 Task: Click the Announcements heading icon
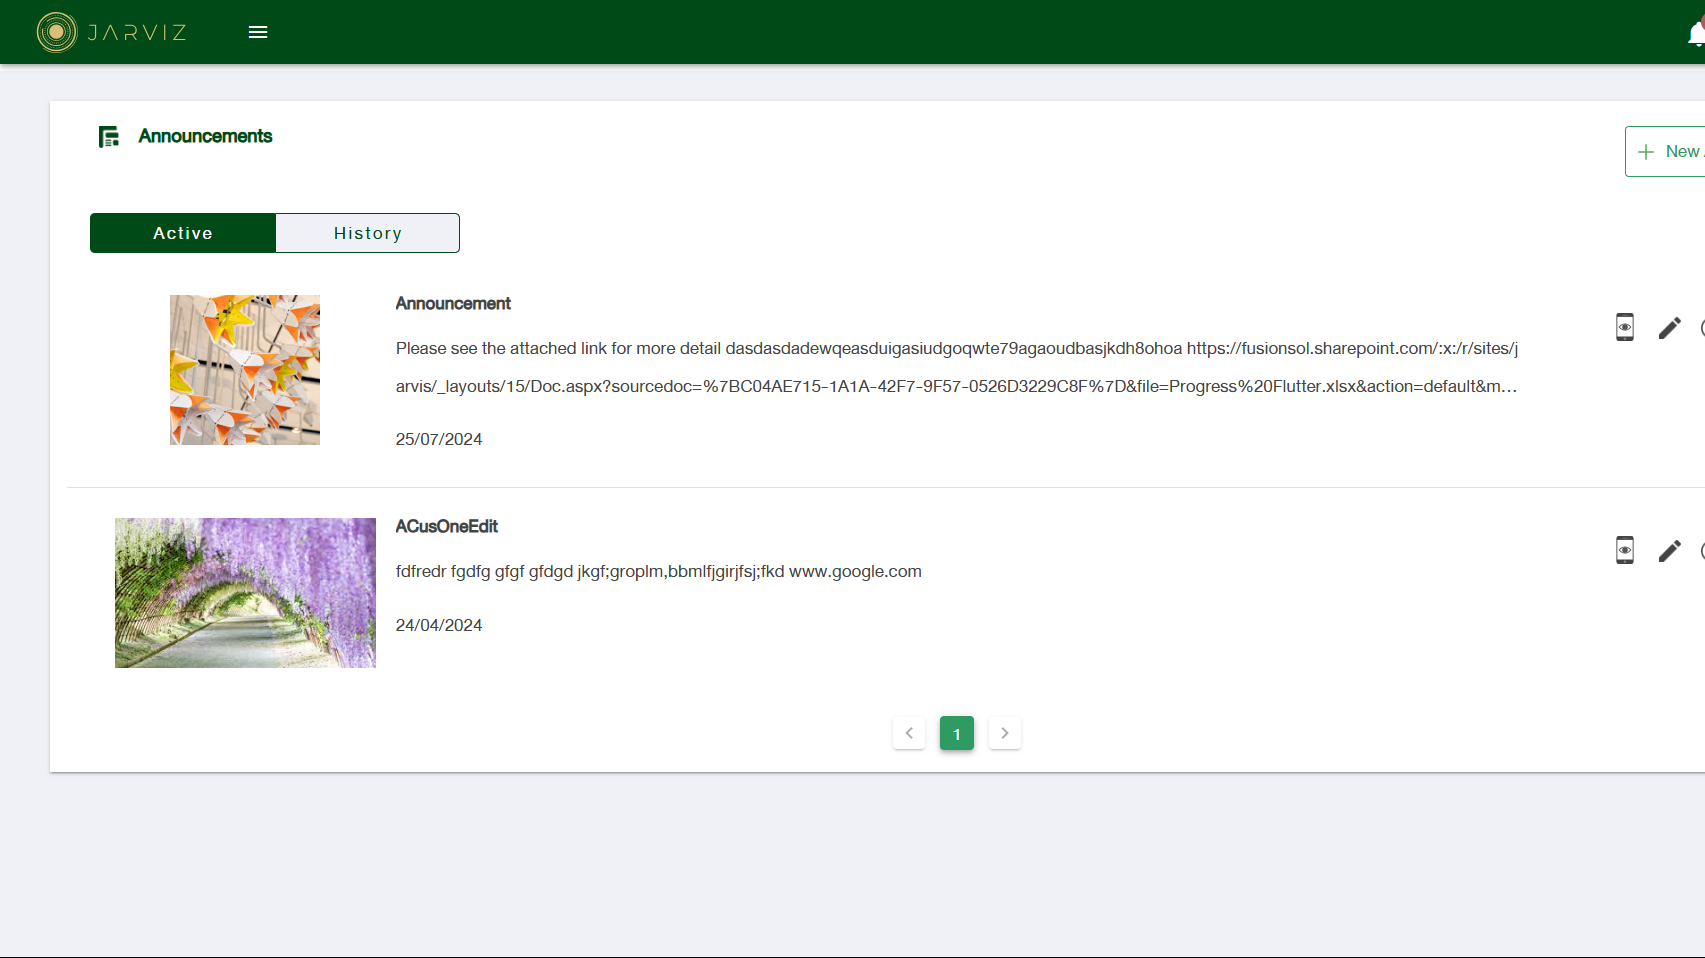109,137
